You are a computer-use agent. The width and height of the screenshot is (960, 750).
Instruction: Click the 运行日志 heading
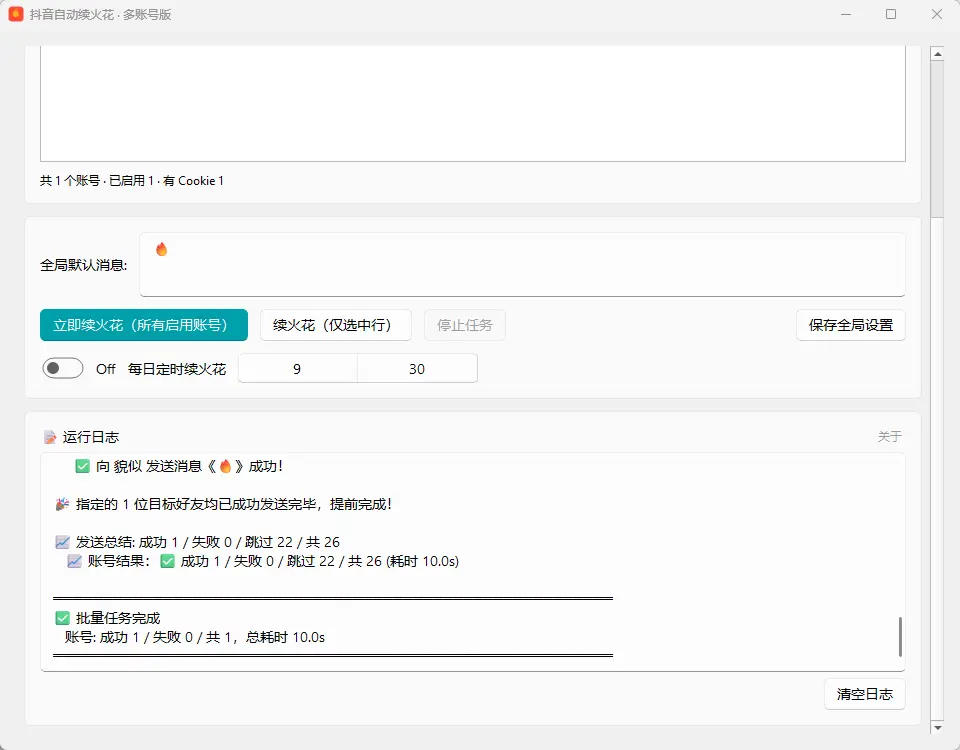coord(91,437)
